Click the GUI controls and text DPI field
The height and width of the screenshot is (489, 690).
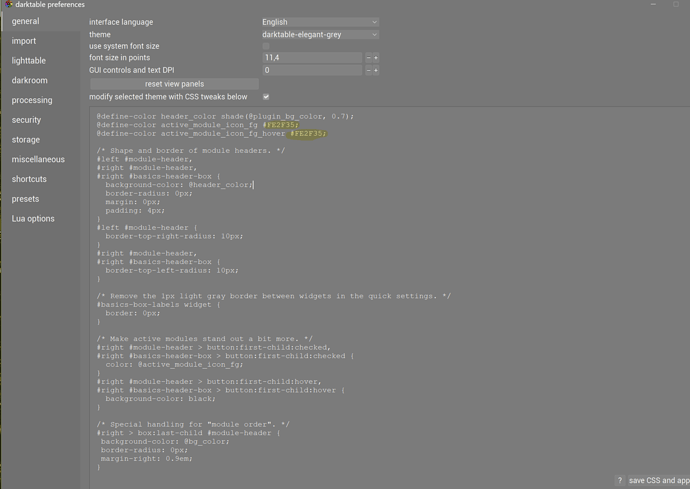312,70
